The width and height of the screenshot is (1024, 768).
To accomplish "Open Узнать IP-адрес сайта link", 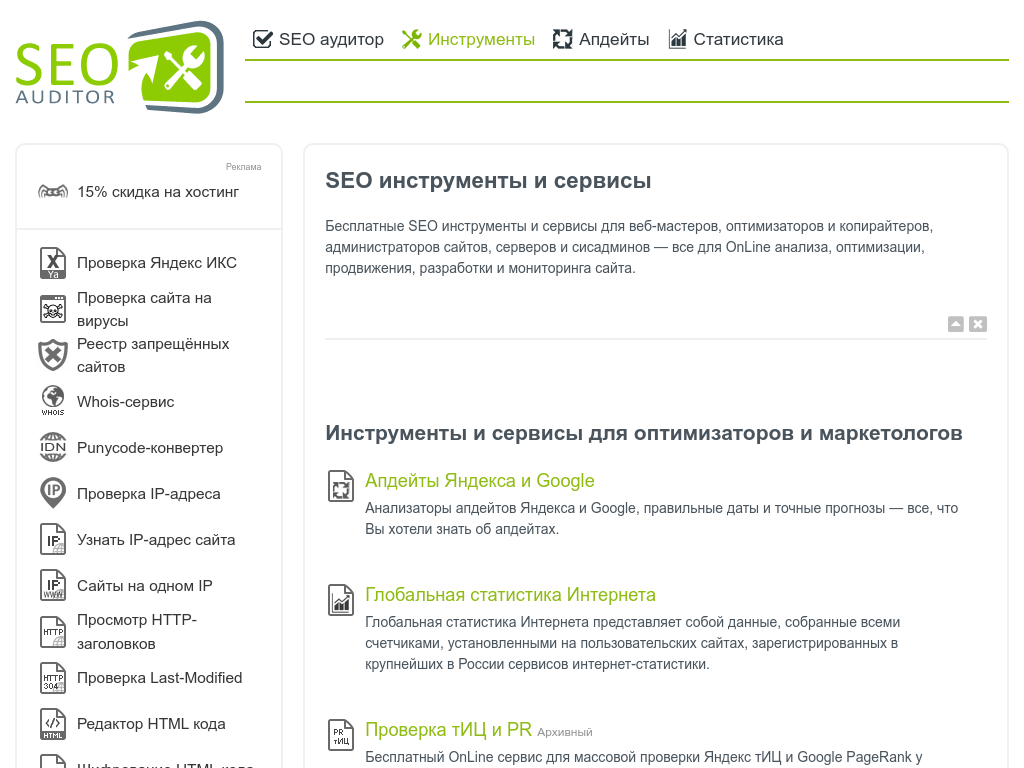I will coord(156,540).
